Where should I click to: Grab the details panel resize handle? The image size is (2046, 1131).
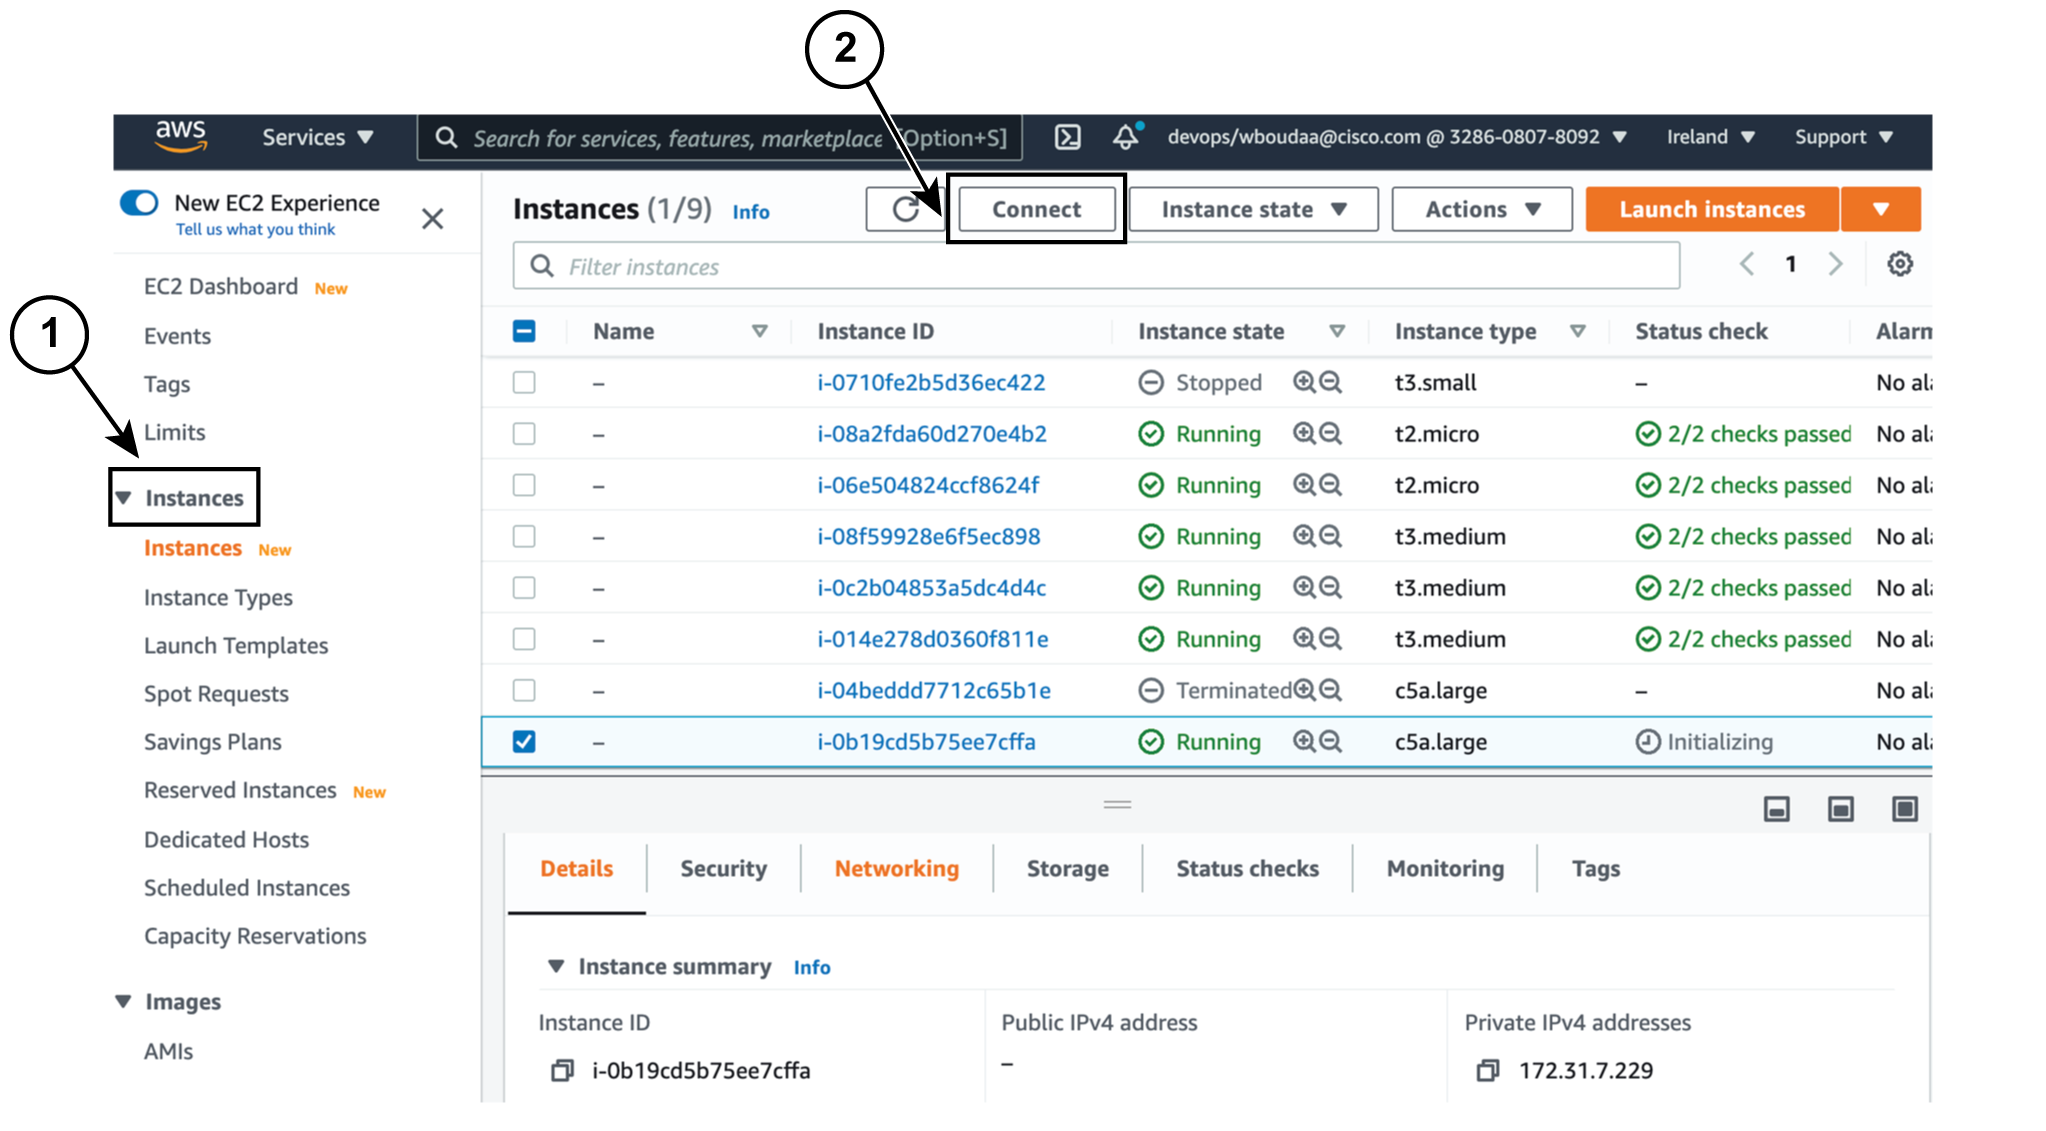coord(1117,804)
